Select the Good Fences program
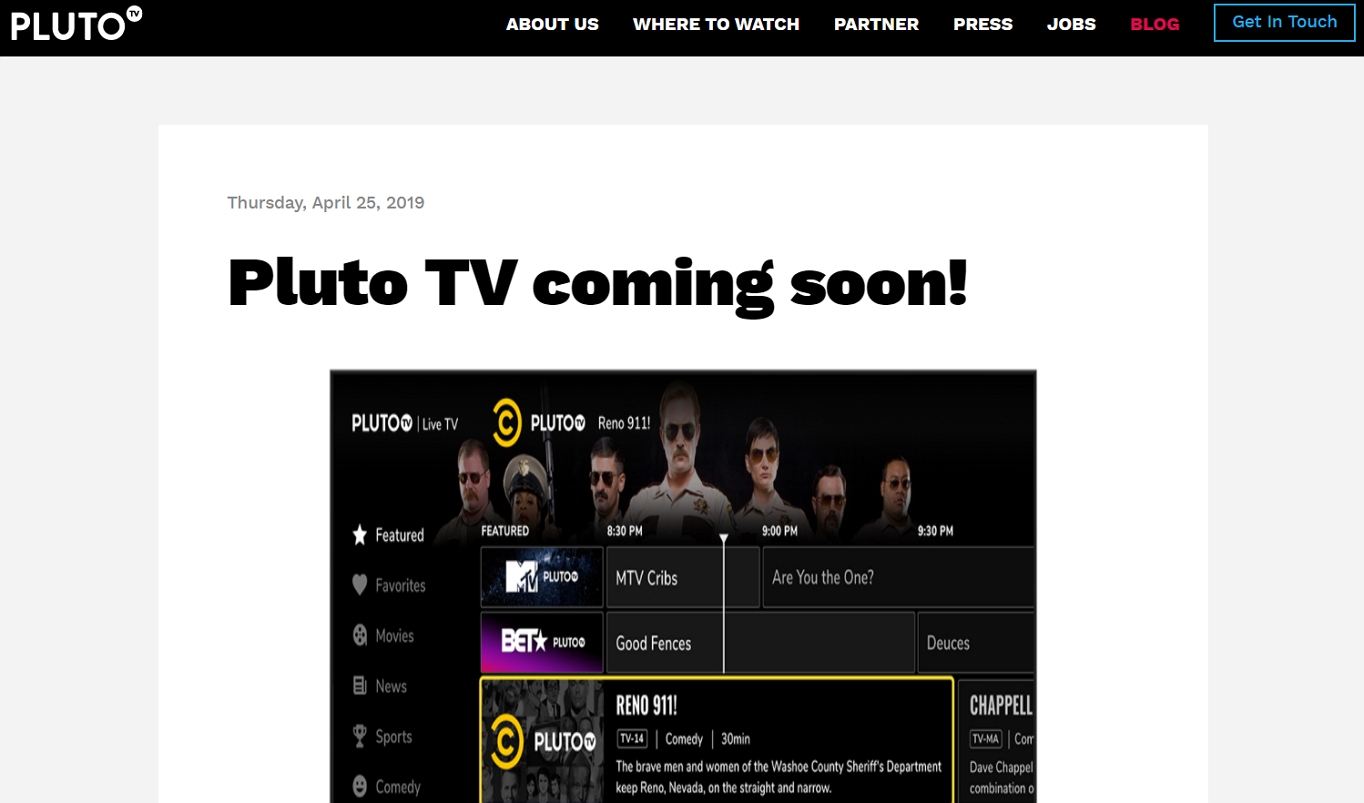The width and height of the screenshot is (1364, 803). coord(760,642)
